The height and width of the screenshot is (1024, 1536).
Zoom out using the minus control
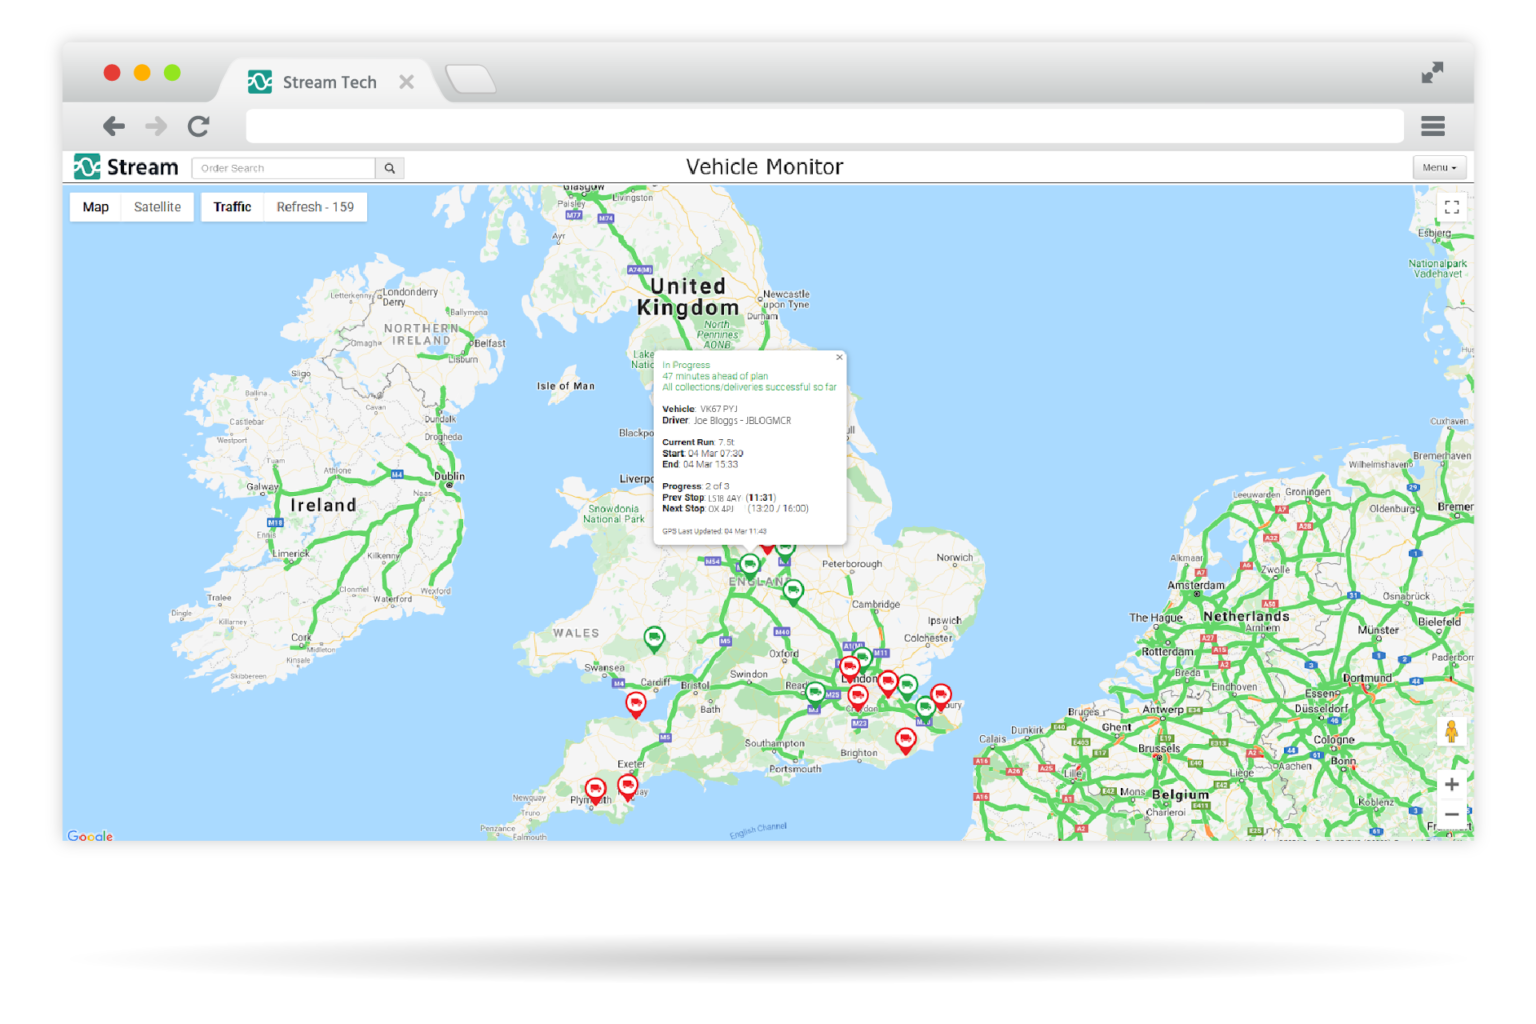pos(1452,814)
